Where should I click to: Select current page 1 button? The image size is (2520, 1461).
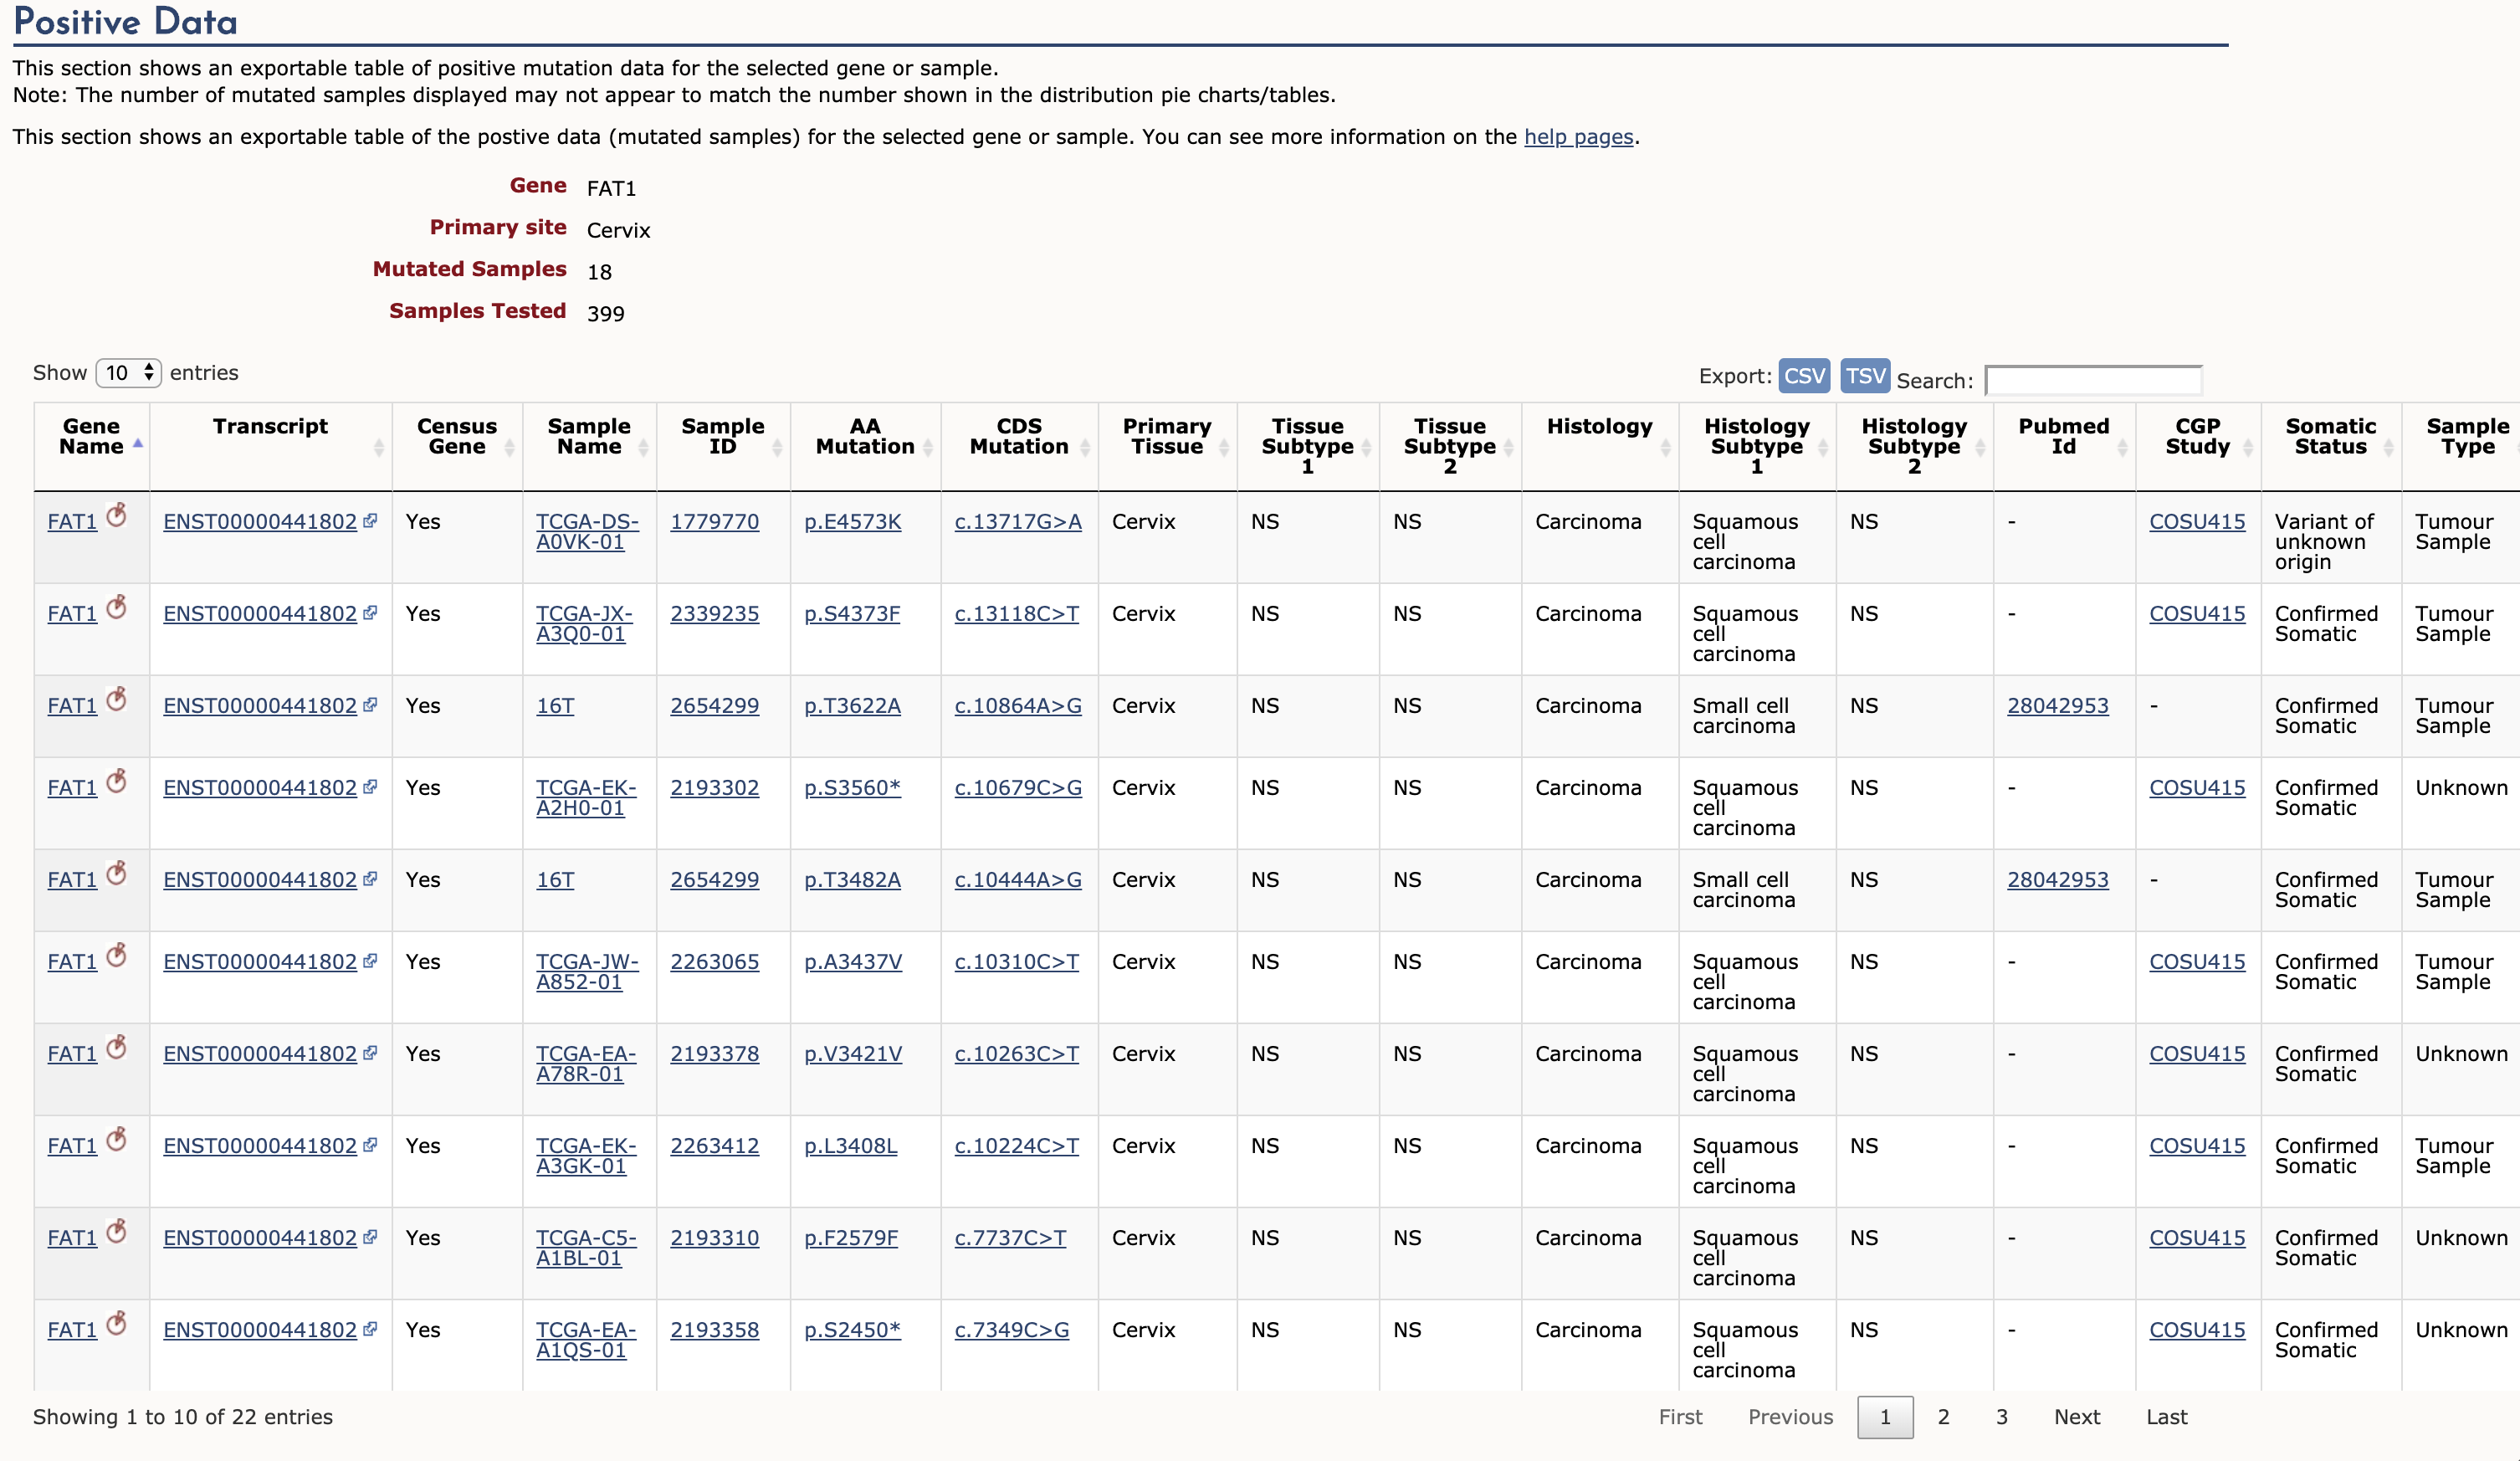(x=1885, y=1417)
